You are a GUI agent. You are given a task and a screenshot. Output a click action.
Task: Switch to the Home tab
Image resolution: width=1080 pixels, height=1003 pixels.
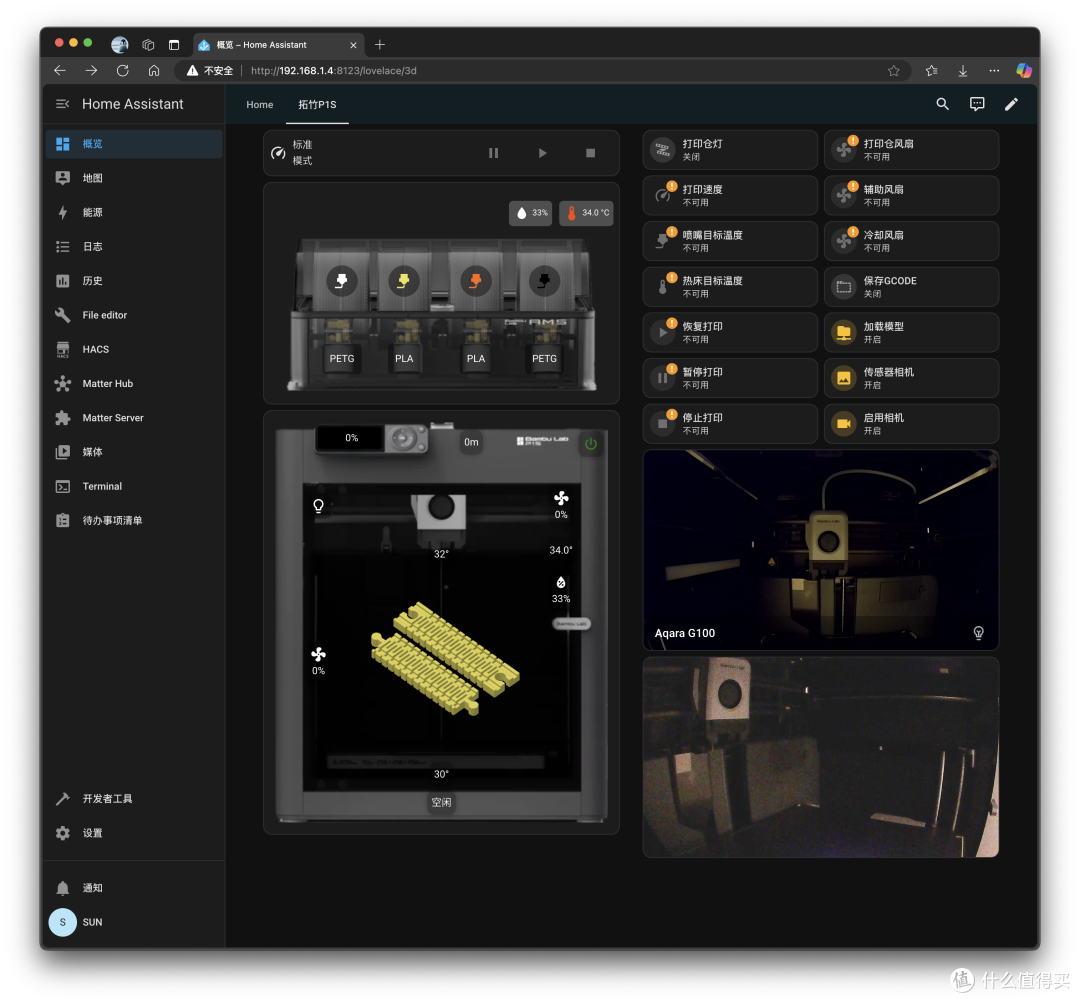tap(260, 105)
